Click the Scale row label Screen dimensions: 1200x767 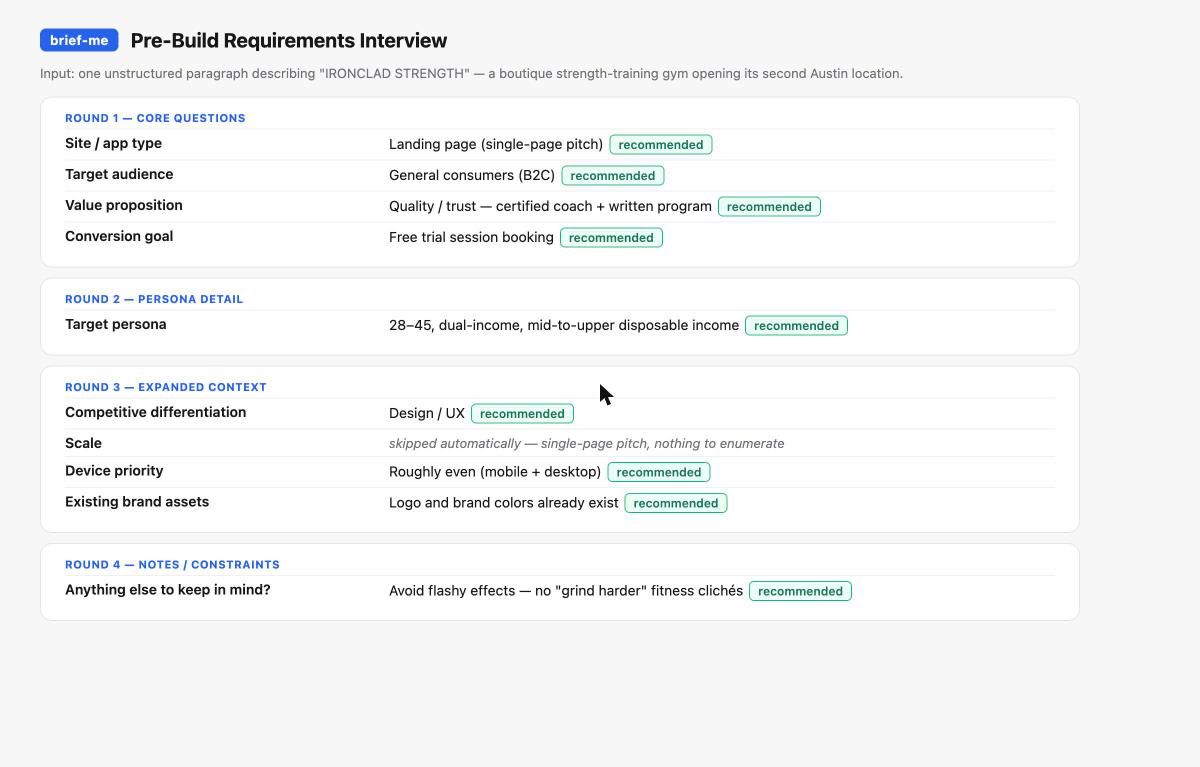pos(83,443)
